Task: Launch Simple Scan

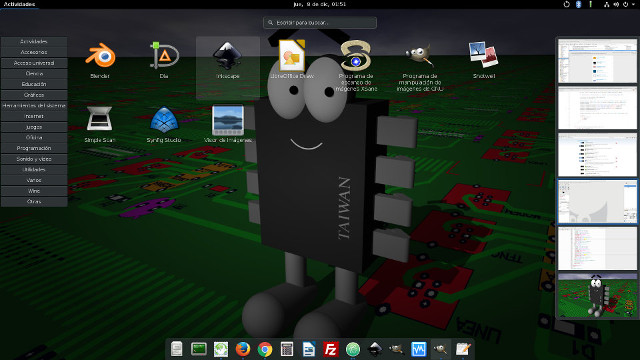Action: pyautogui.click(x=100, y=124)
